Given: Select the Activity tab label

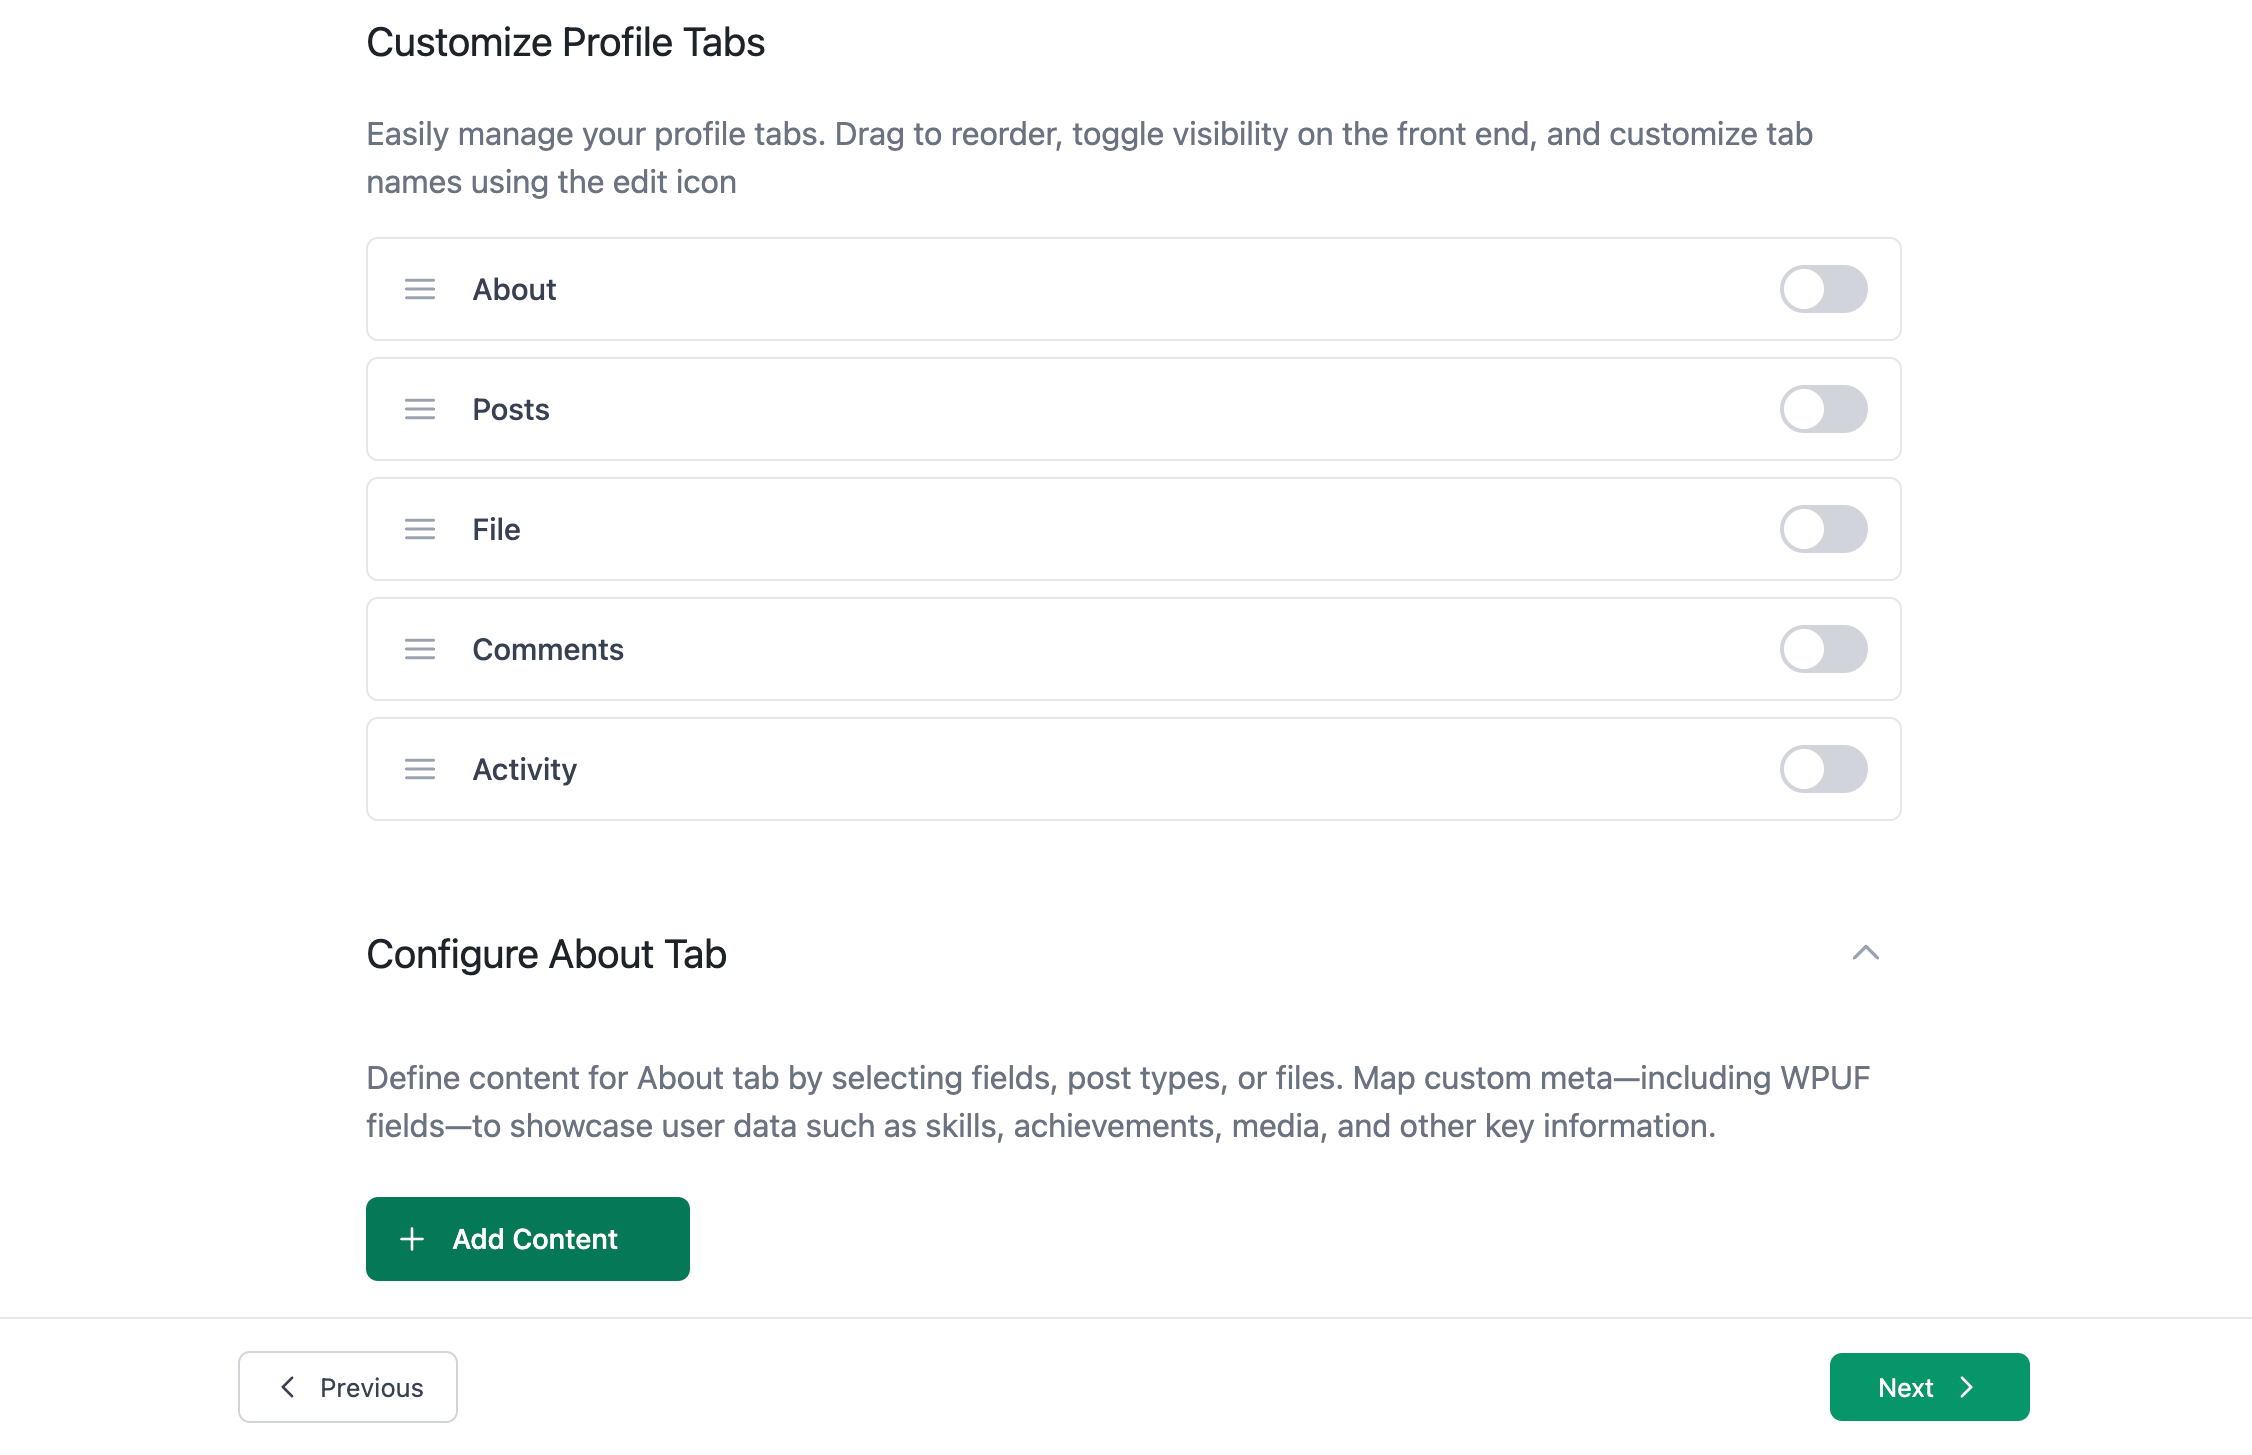Looking at the screenshot, I should pyautogui.click(x=525, y=769).
